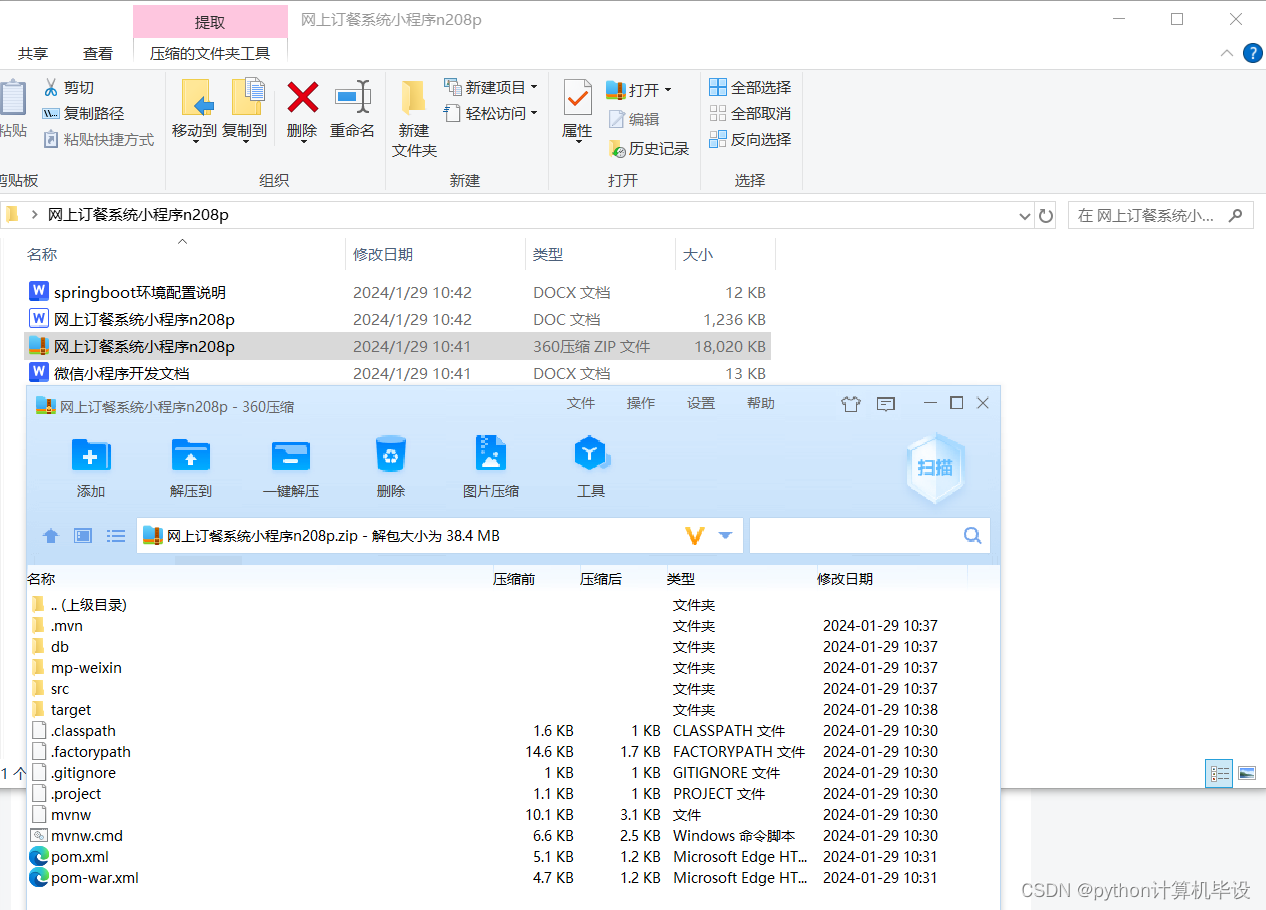The height and width of the screenshot is (910, 1266).
Task: Click the One-click extract (一键解压) icon
Action: pos(290,456)
